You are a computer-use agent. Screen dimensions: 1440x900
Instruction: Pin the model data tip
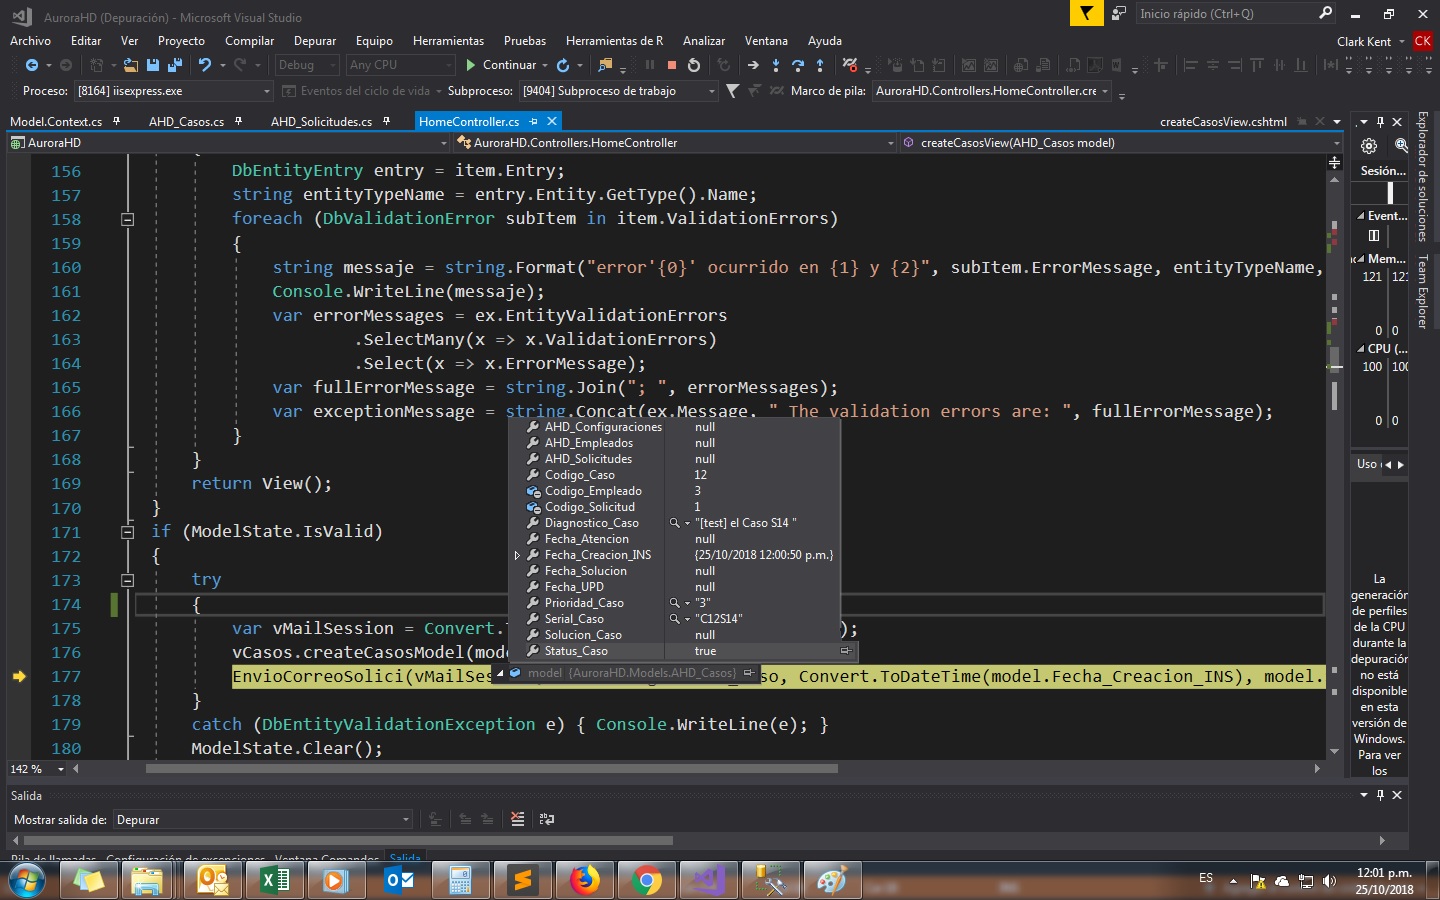tap(748, 673)
